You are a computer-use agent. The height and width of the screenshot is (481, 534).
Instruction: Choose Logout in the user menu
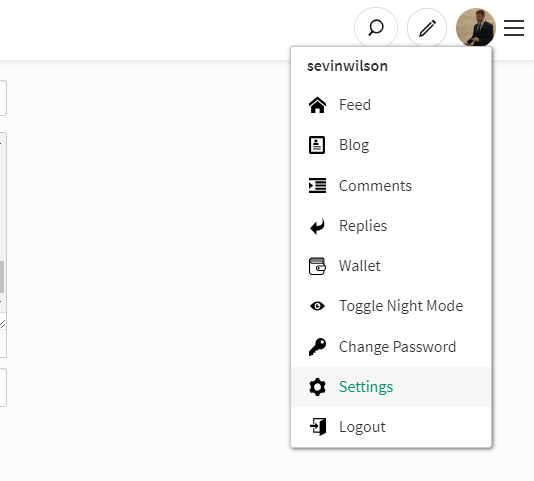point(391,427)
